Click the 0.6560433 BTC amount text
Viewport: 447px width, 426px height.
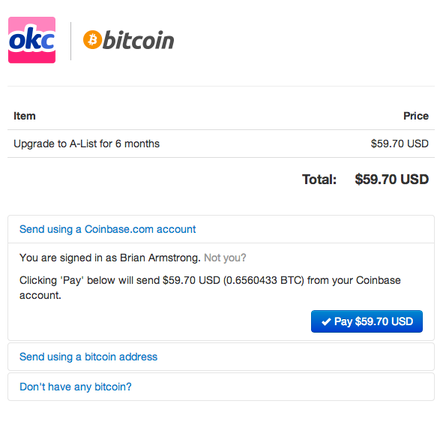pos(264,280)
